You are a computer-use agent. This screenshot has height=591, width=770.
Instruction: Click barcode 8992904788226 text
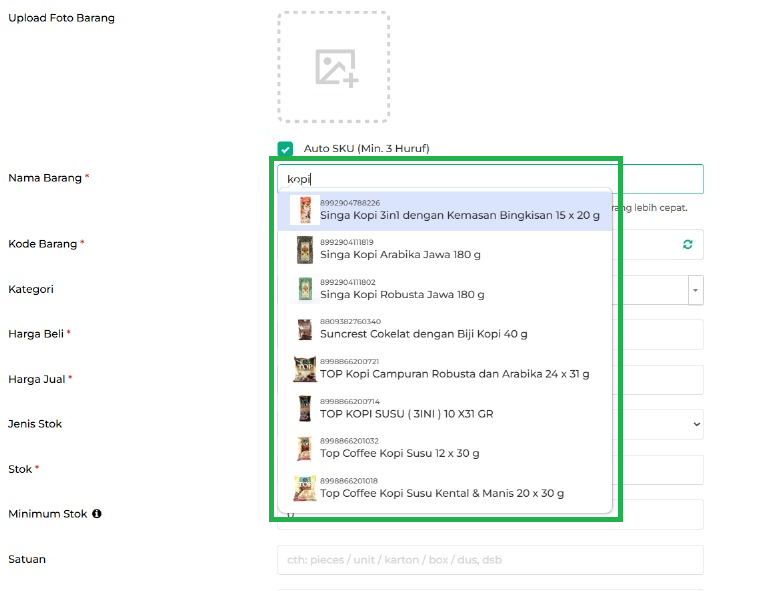pyautogui.click(x=350, y=203)
